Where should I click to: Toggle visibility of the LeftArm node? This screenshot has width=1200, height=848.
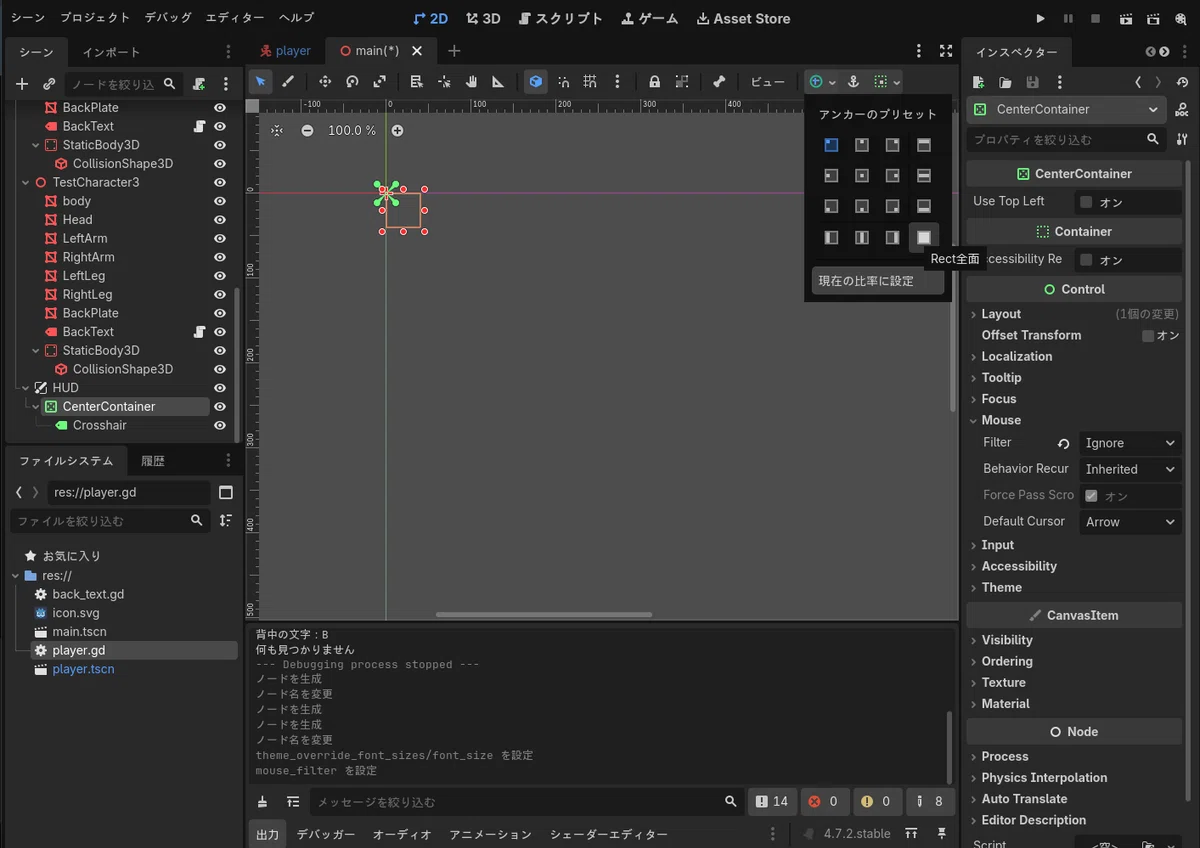pyautogui.click(x=220, y=238)
